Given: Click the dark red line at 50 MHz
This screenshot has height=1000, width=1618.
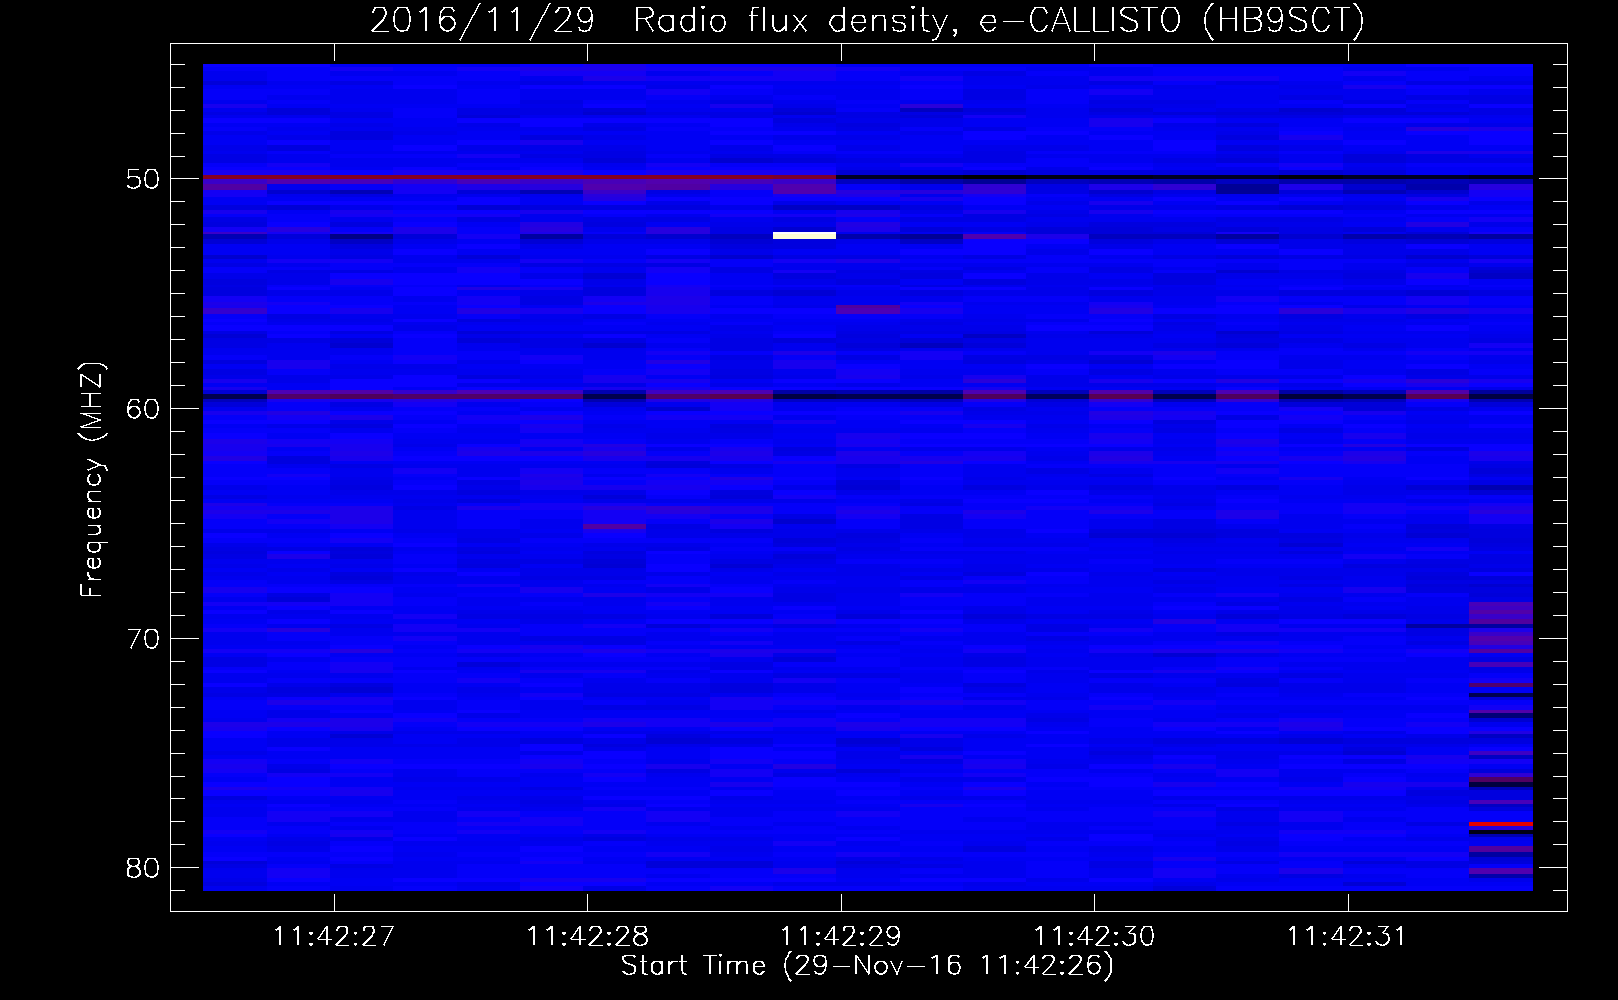Looking at the screenshot, I should [519, 177].
